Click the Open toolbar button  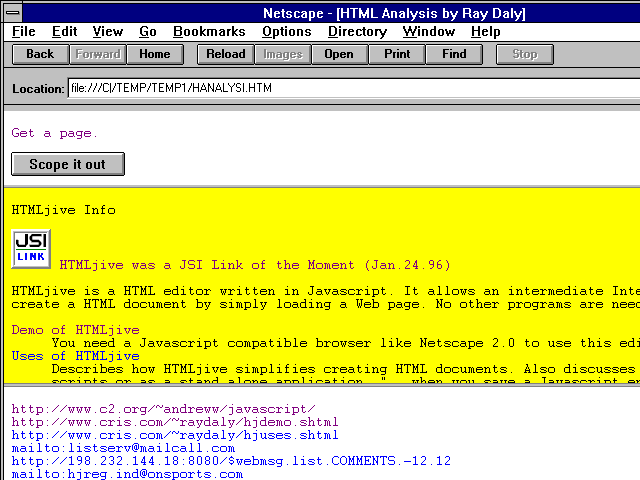pyautogui.click(x=340, y=54)
